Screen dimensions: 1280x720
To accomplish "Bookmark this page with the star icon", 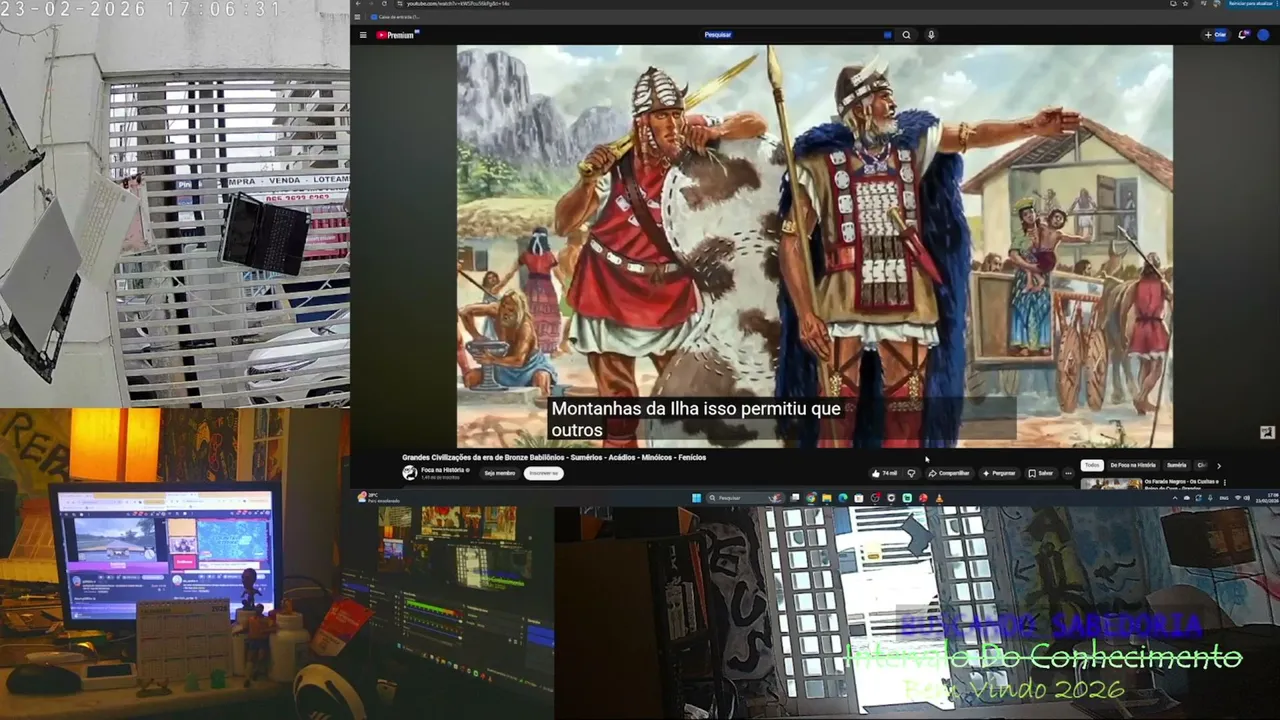I will coord(1186,4).
